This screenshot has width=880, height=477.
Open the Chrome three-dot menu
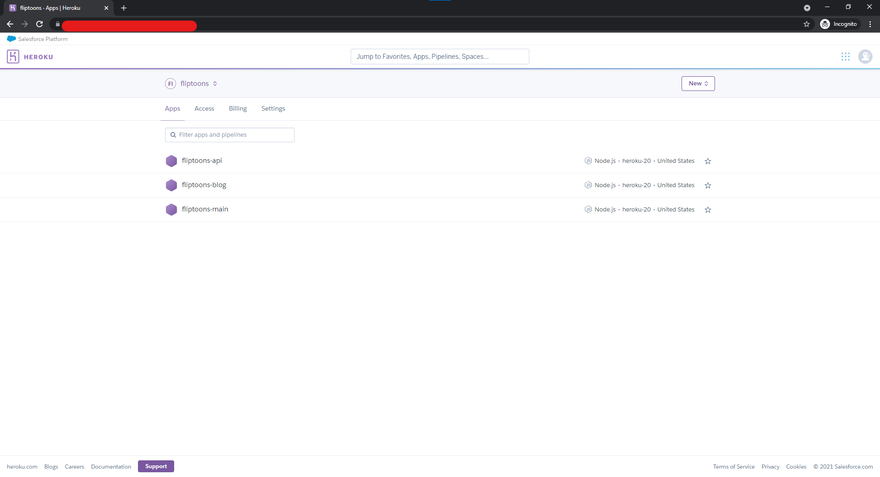[870, 24]
